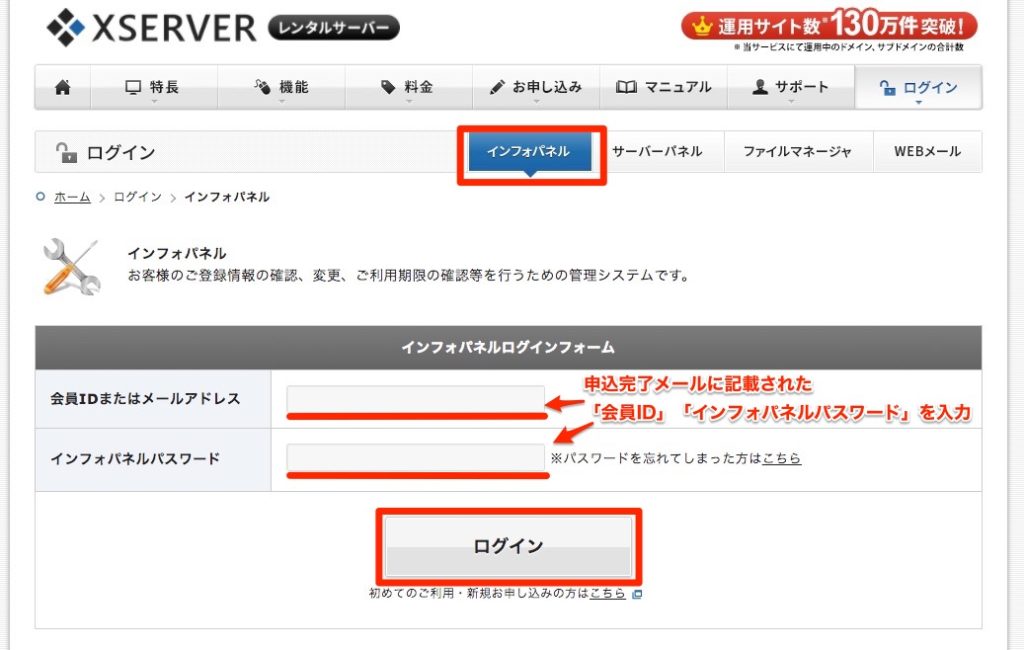Click the large ログイン submit button

[x=508, y=546]
